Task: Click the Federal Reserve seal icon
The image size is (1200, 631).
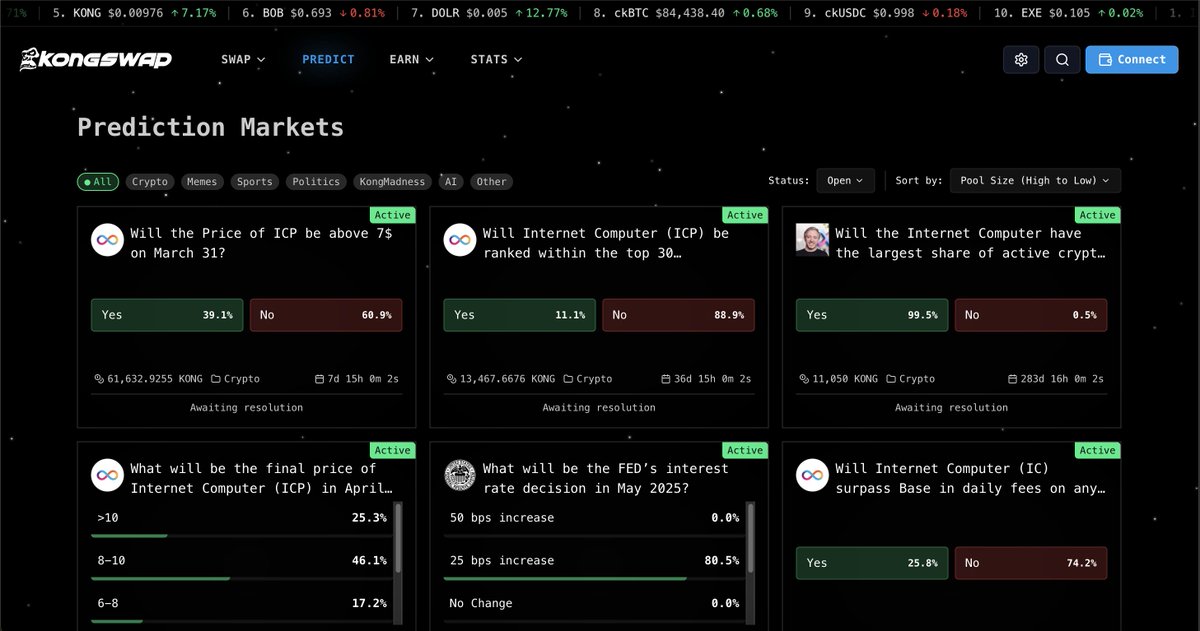Action: (460, 475)
